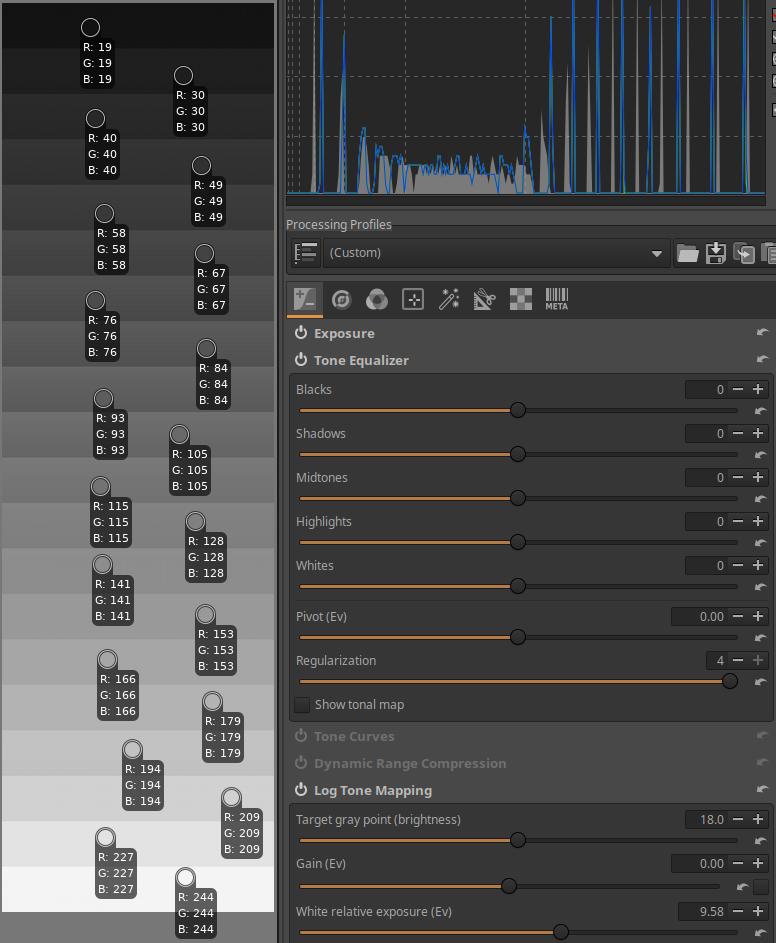Click the save processing profile icon
Screen dimensions: 776x943
[715, 253]
